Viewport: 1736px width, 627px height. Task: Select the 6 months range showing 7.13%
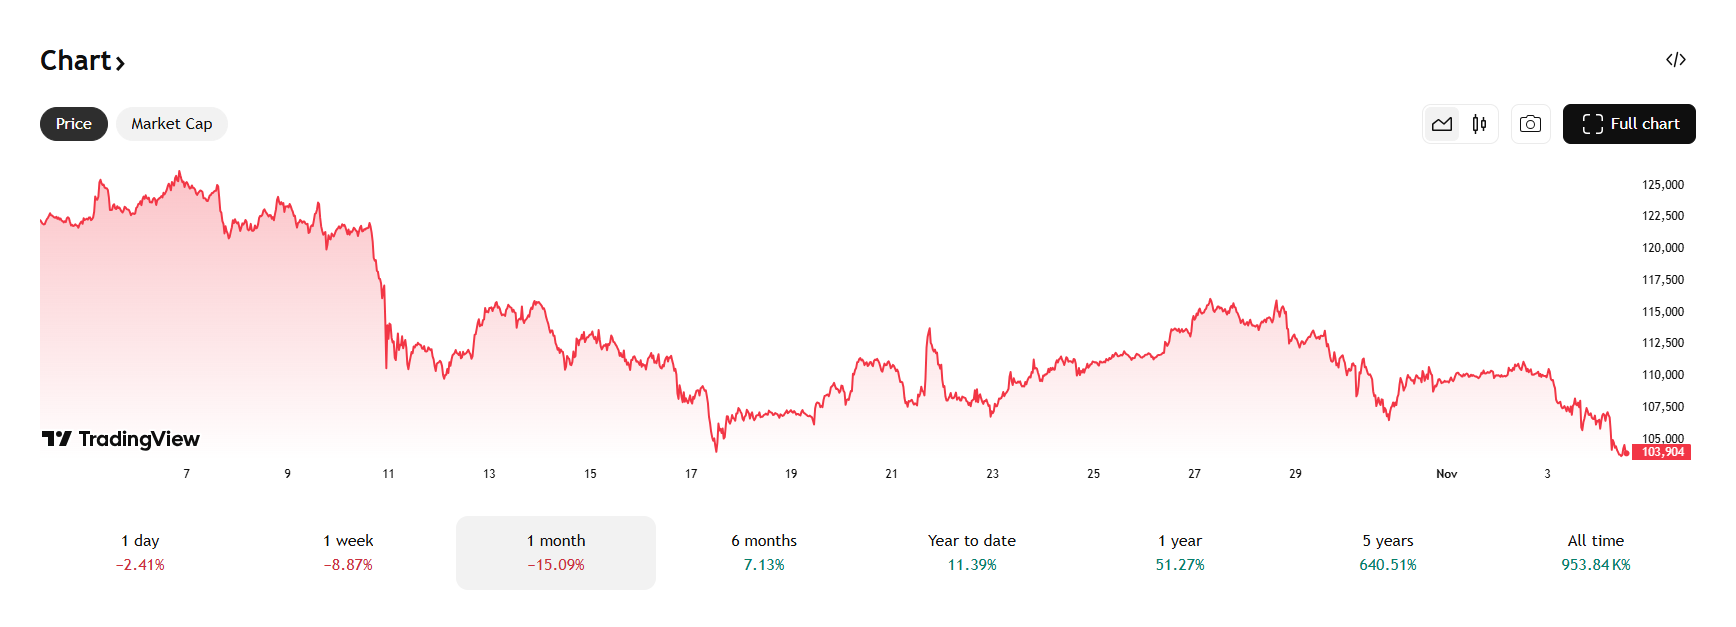[x=763, y=552]
